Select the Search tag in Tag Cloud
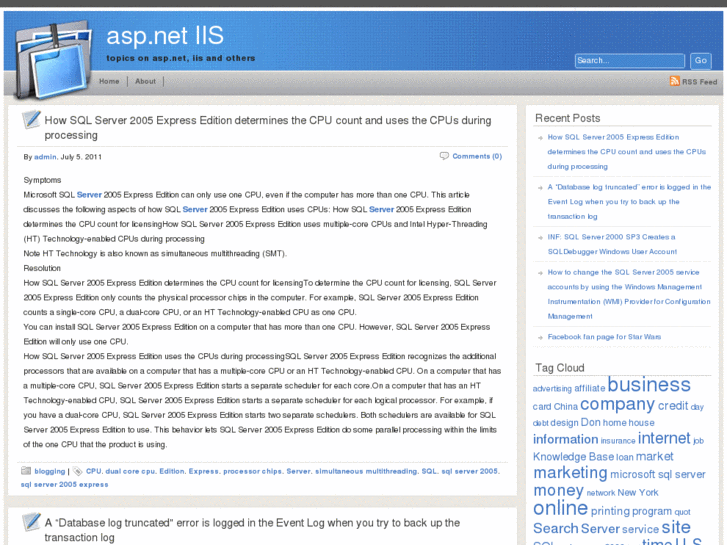Viewport: 727px width, 545px height. point(555,528)
